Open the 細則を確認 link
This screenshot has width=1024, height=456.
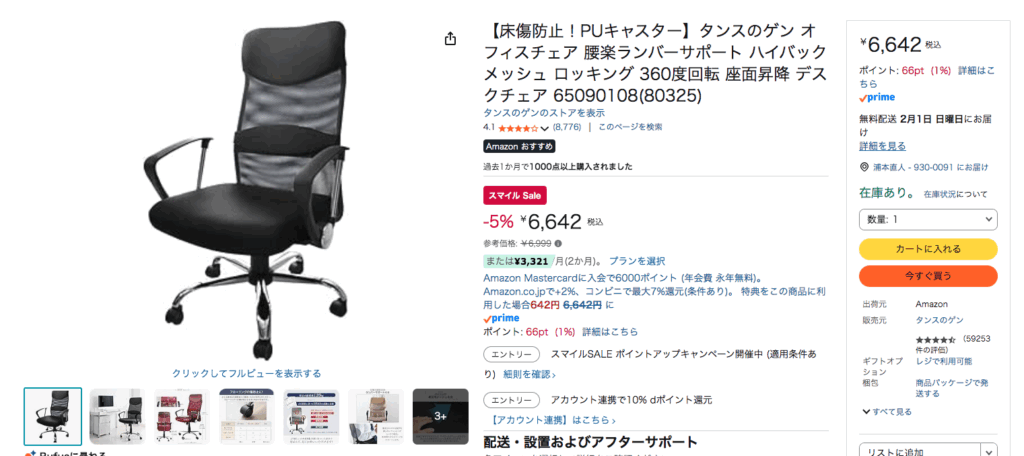click(x=529, y=374)
